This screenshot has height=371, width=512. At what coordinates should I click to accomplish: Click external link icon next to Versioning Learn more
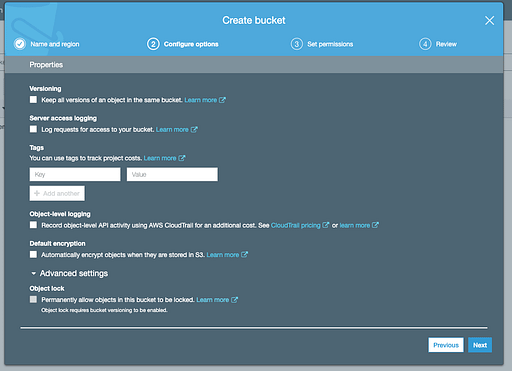point(222,100)
